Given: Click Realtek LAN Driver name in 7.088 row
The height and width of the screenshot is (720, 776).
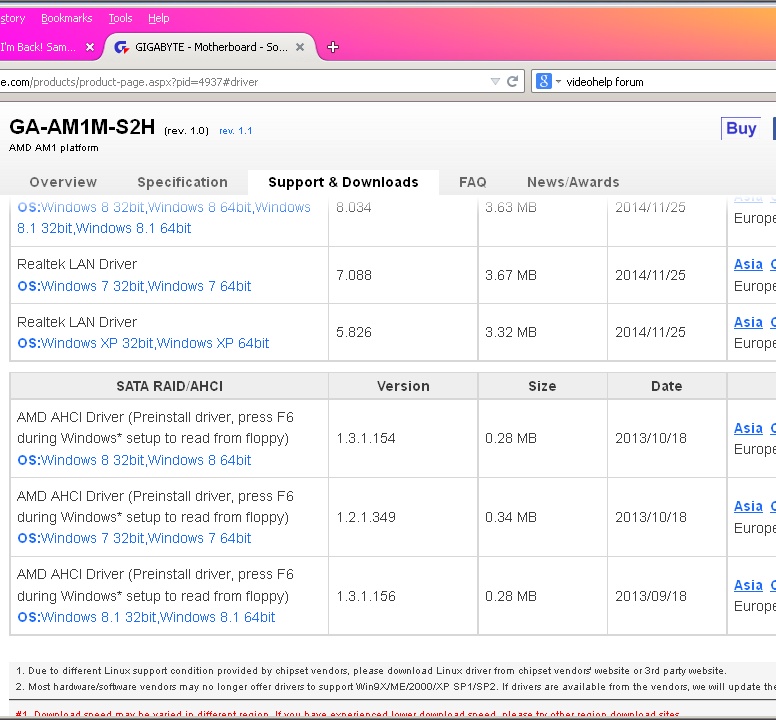Looking at the screenshot, I should 77,264.
